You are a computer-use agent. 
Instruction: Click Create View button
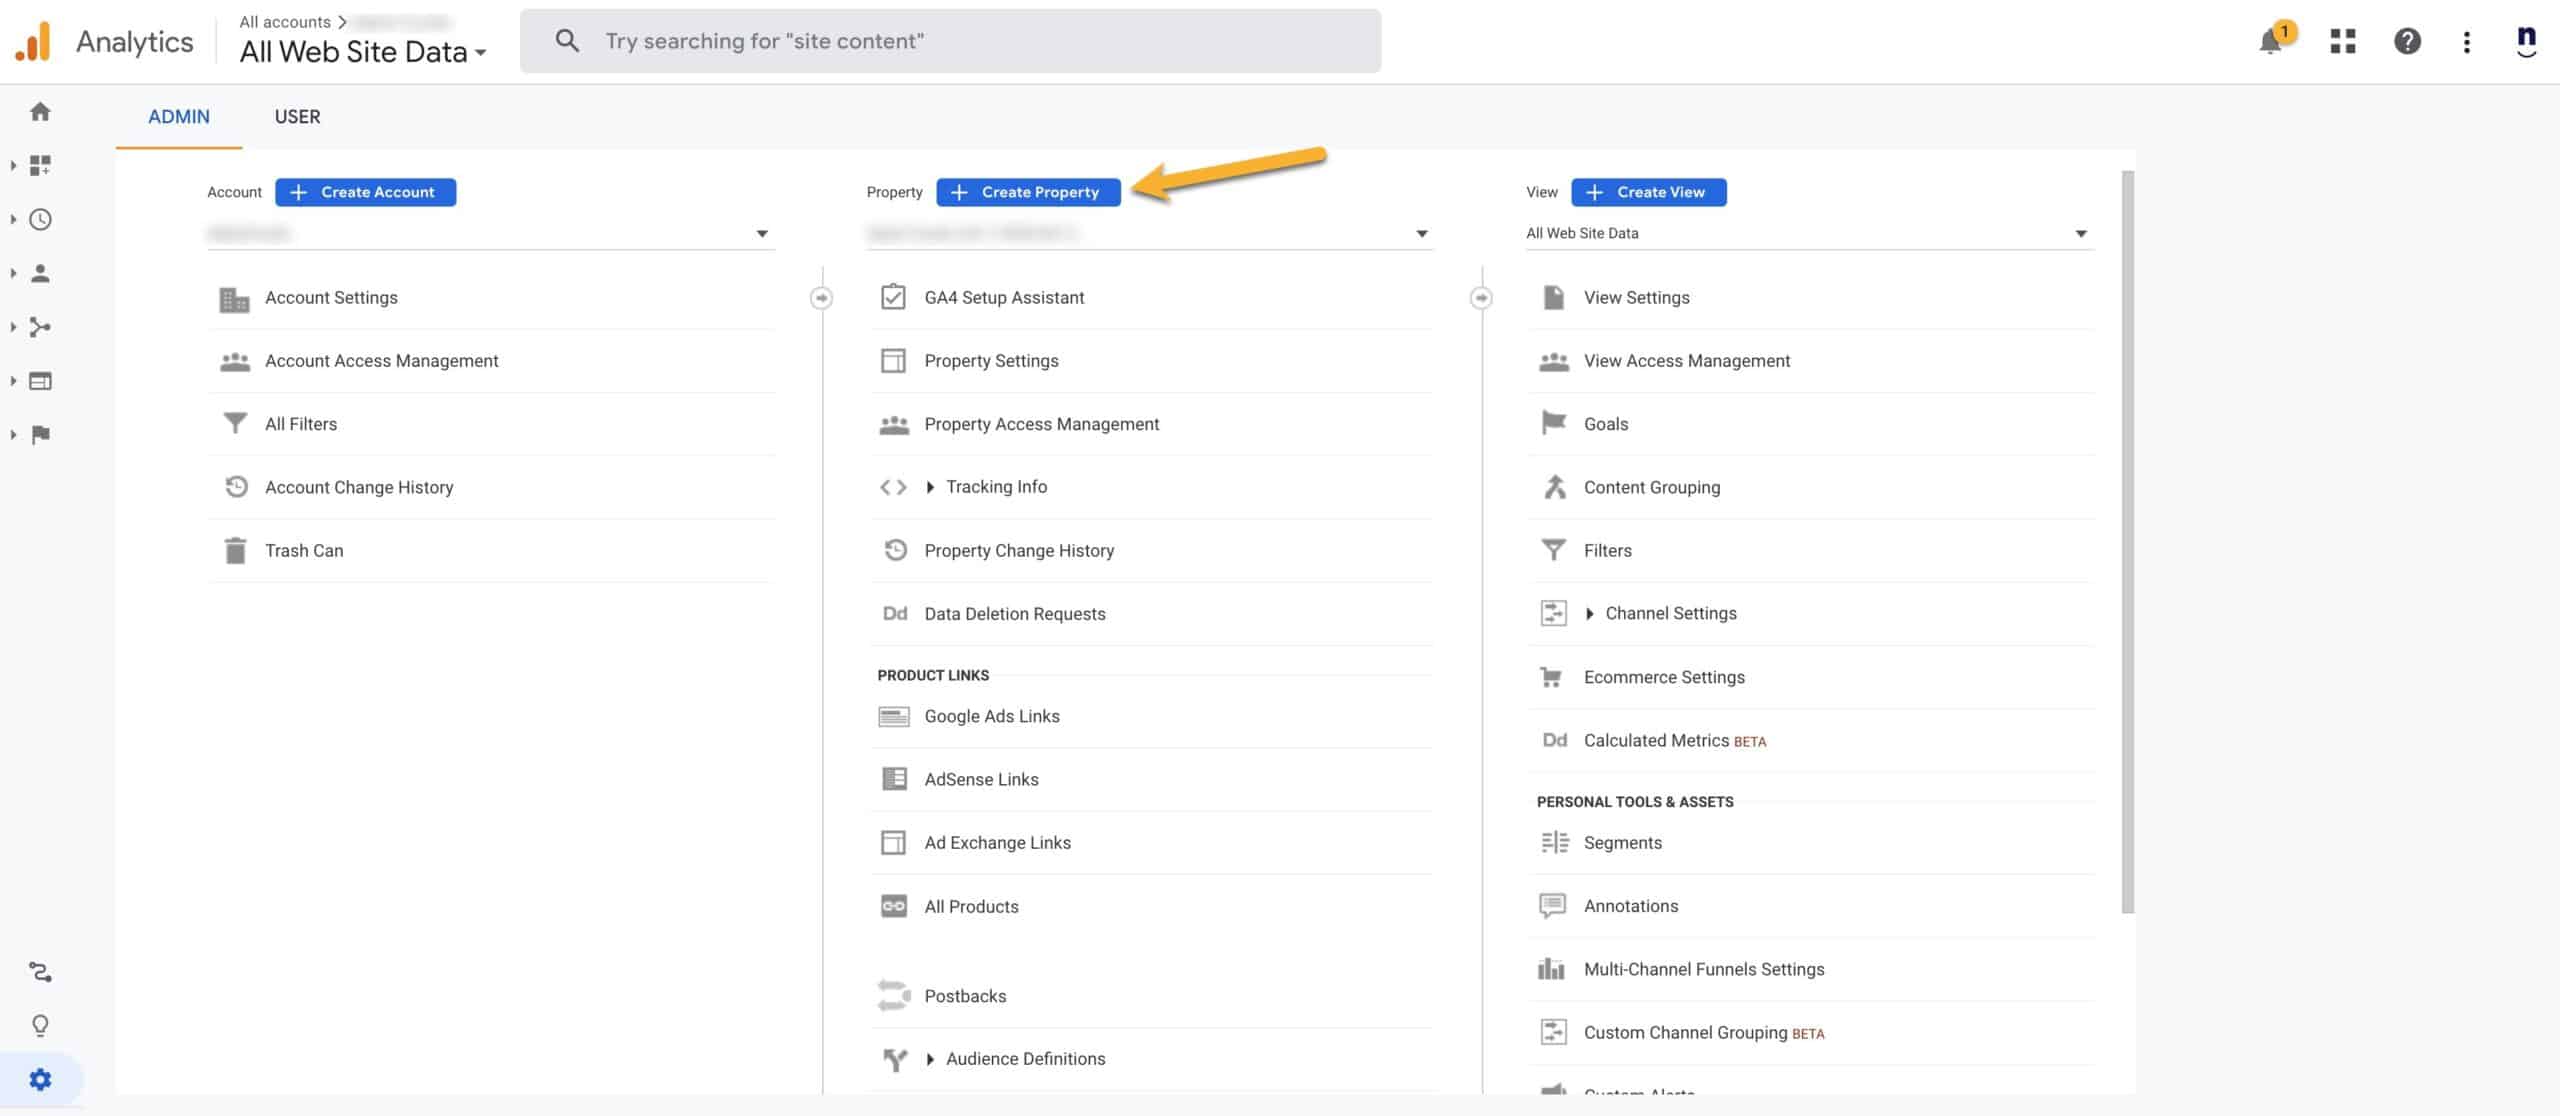coord(1649,193)
